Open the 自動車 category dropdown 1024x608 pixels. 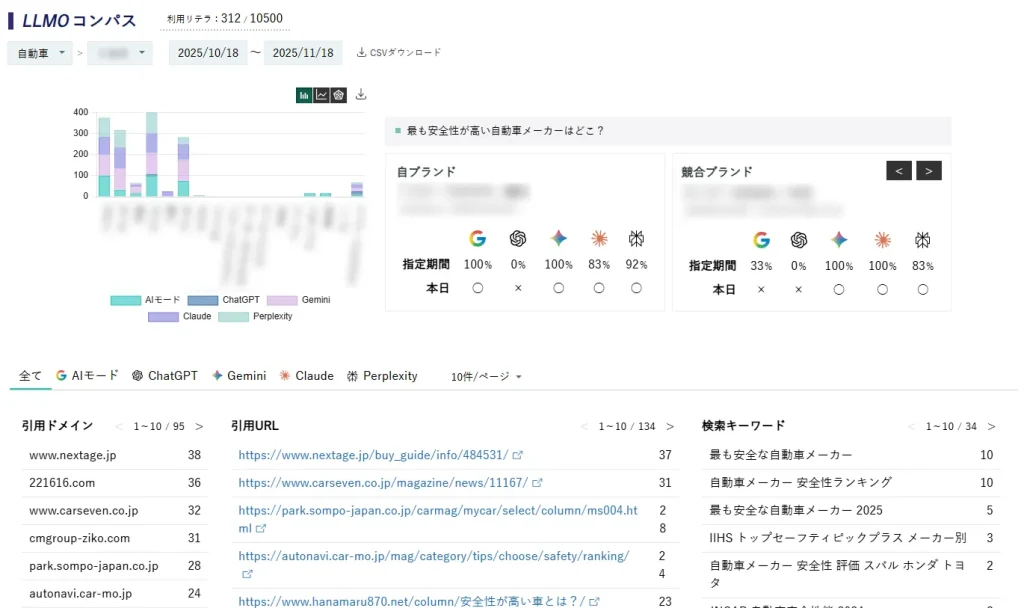(40, 53)
